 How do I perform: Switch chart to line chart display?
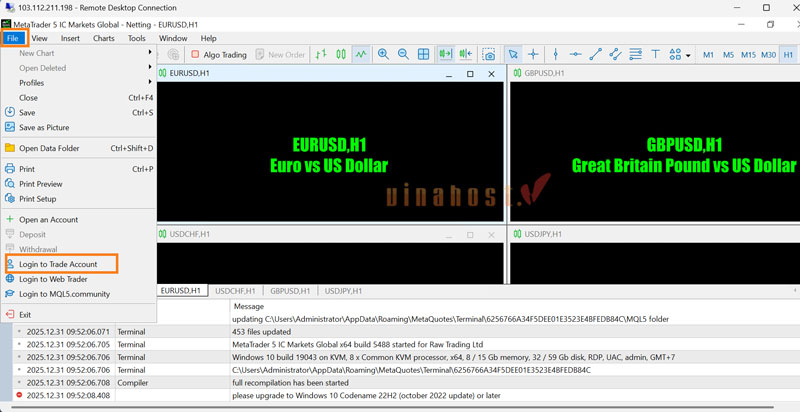tap(360, 55)
